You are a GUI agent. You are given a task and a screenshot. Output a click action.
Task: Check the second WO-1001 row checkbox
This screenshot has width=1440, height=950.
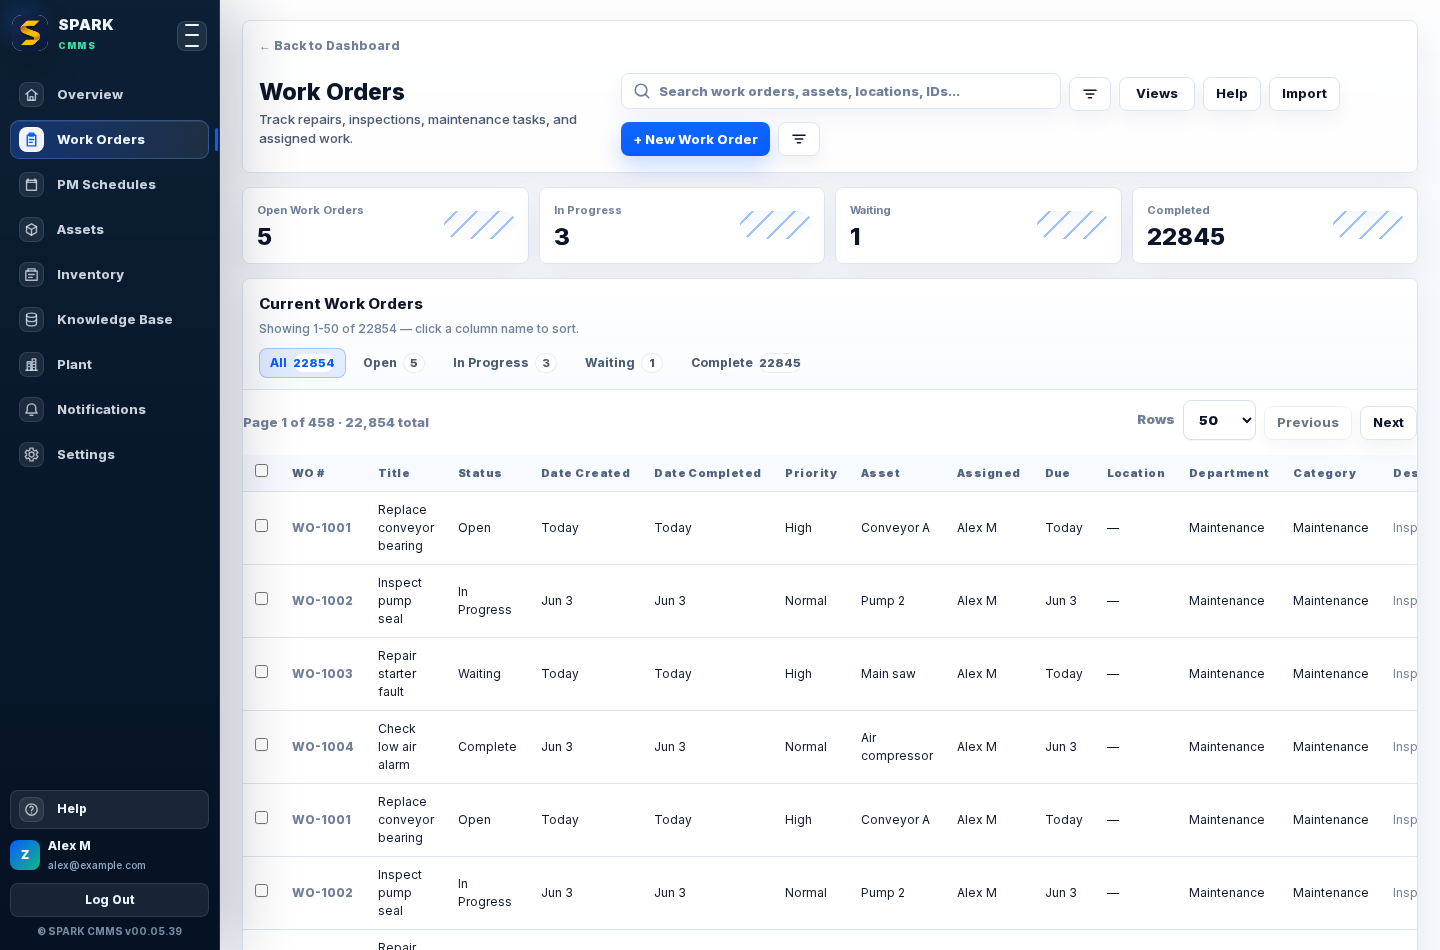point(262,818)
